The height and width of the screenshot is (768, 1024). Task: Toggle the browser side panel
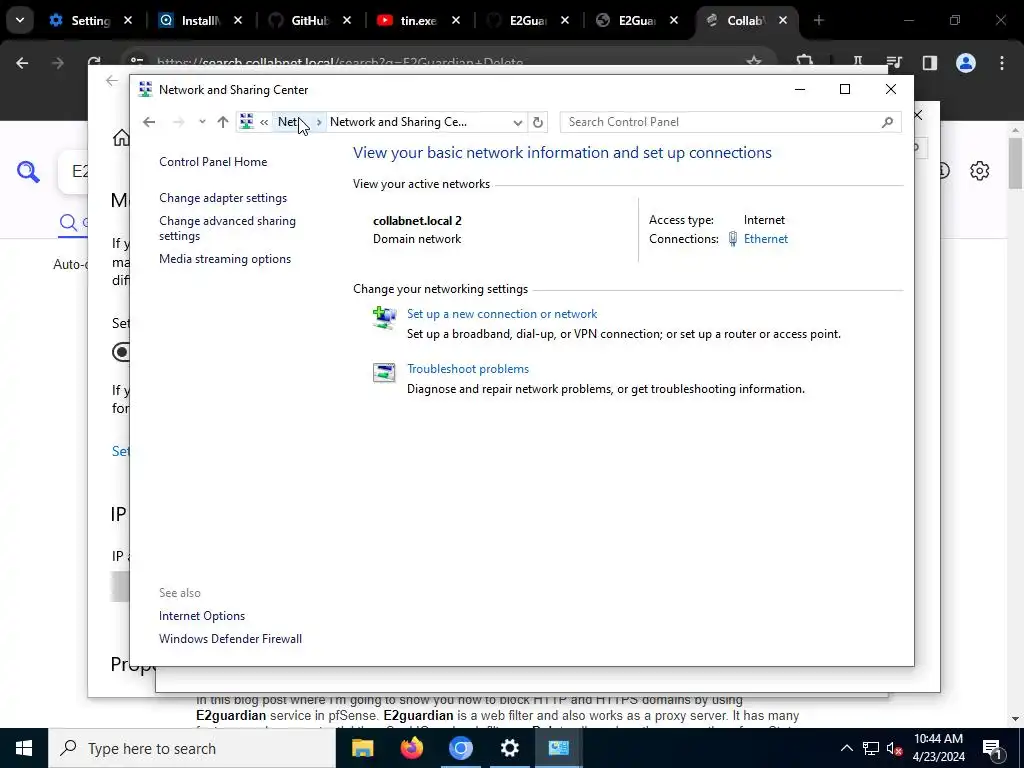tap(929, 63)
